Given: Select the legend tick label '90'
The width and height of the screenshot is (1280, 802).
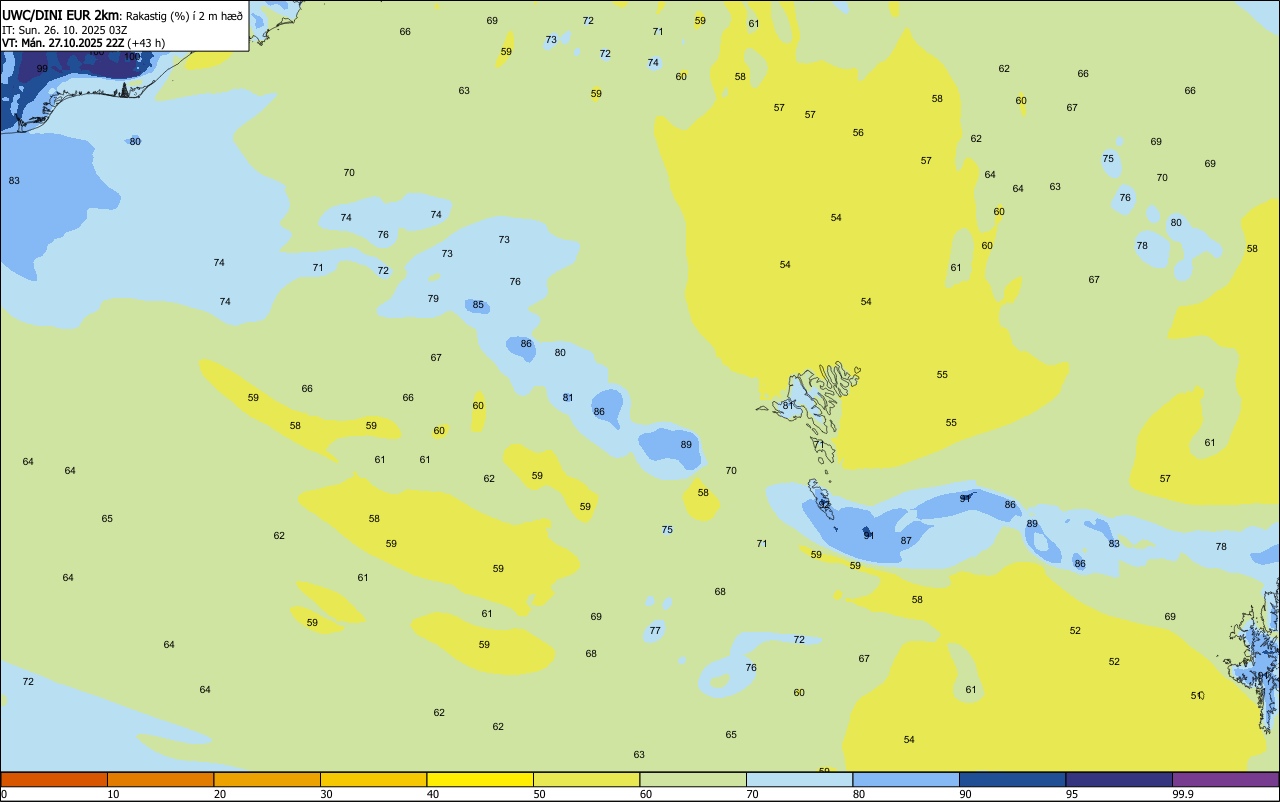Looking at the screenshot, I should (x=965, y=794).
